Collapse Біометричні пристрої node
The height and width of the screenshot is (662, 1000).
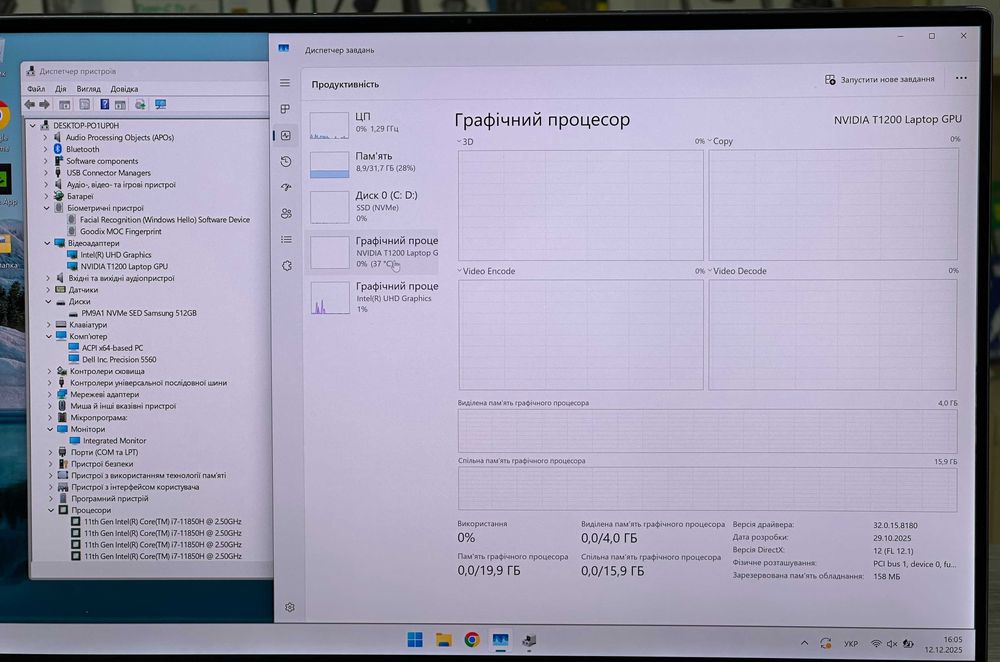pos(47,208)
